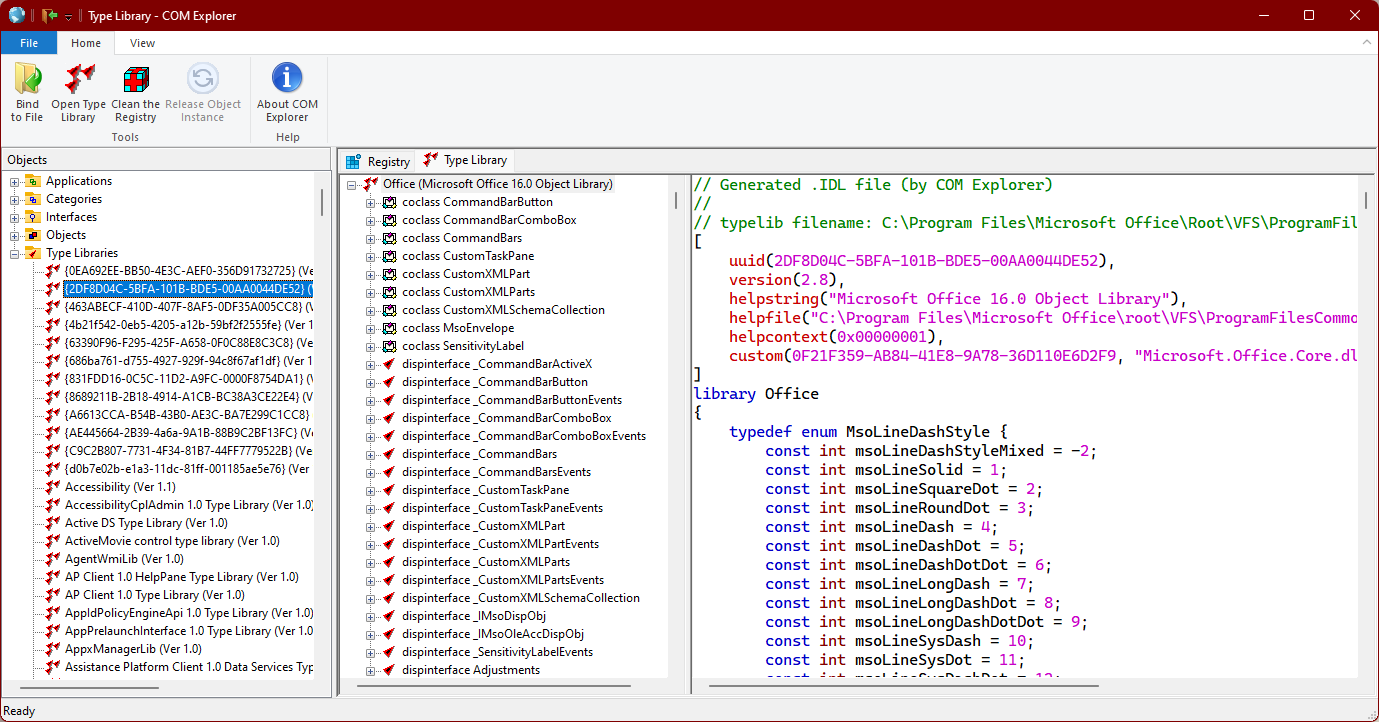Select dispinterface _CustomTaskPaneEvents
This screenshot has height=722, width=1379.
[502, 508]
